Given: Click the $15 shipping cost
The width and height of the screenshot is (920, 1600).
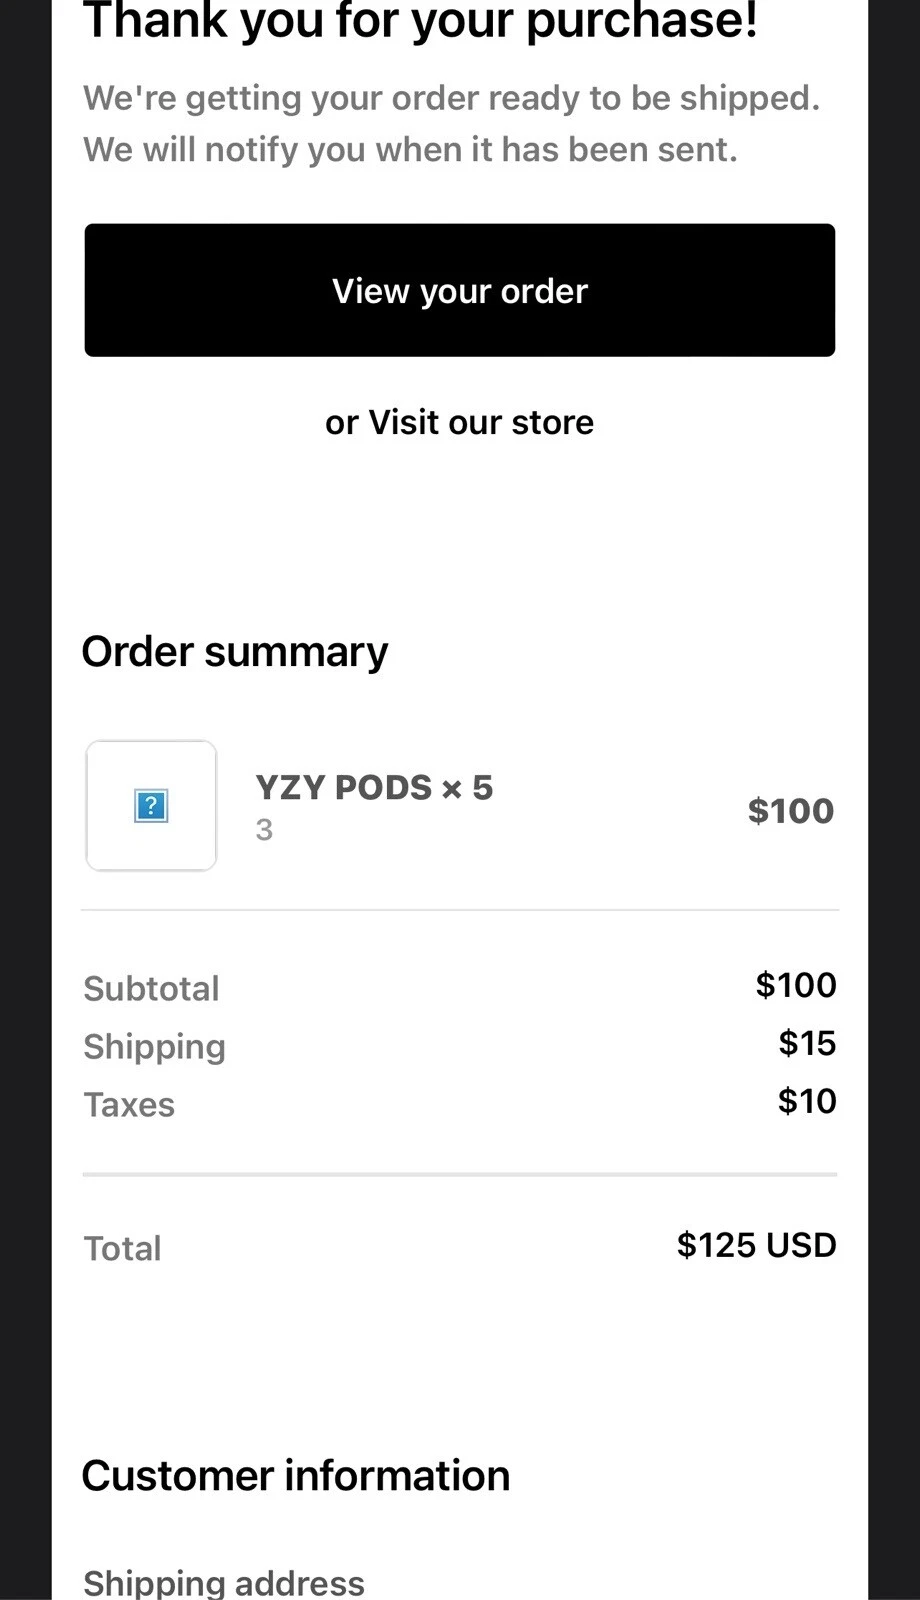Looking at the screenshot, I should (808, 1043).
